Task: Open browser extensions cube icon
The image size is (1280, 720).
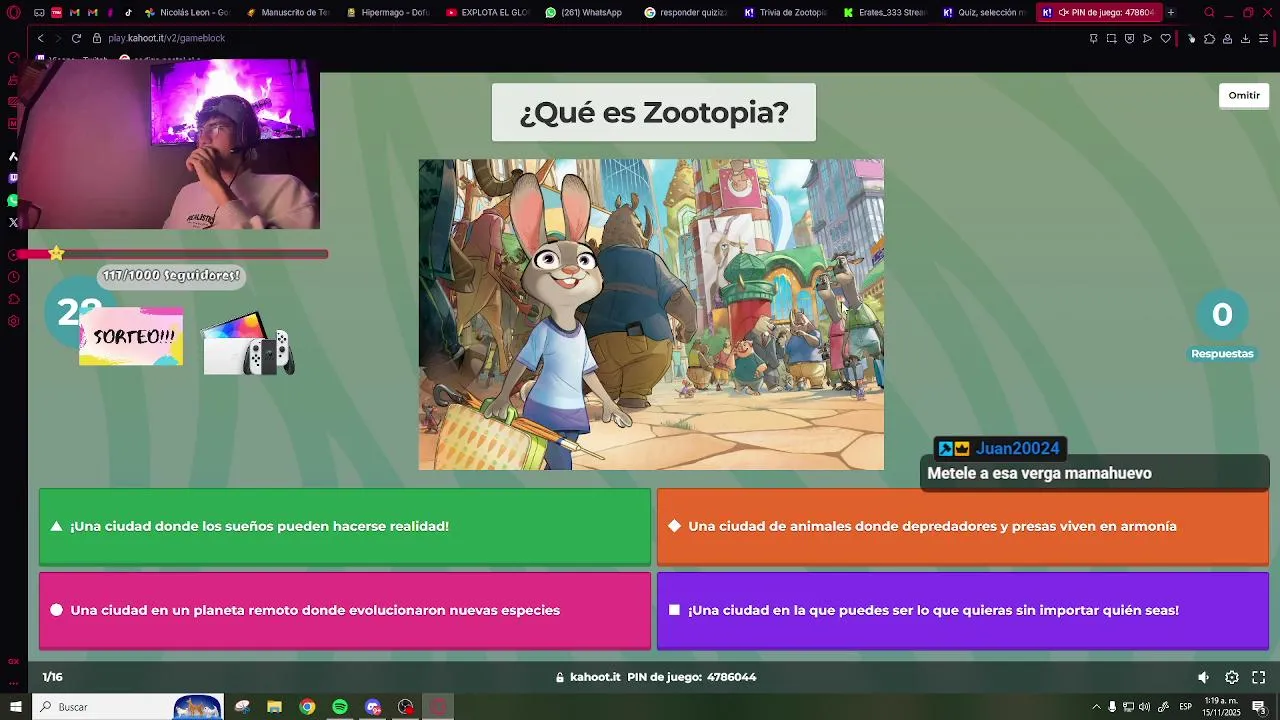Action: click(1209, 38)
